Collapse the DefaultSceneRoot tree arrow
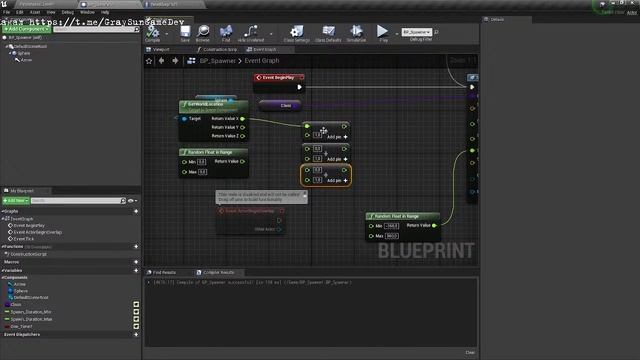640x360 pixels. [x=7, y=47]
